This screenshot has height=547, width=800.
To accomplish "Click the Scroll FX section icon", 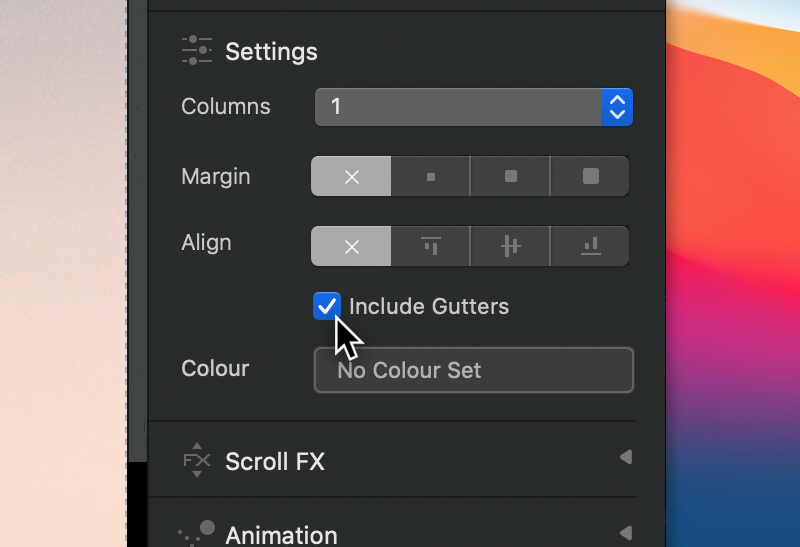I will 197,460.
